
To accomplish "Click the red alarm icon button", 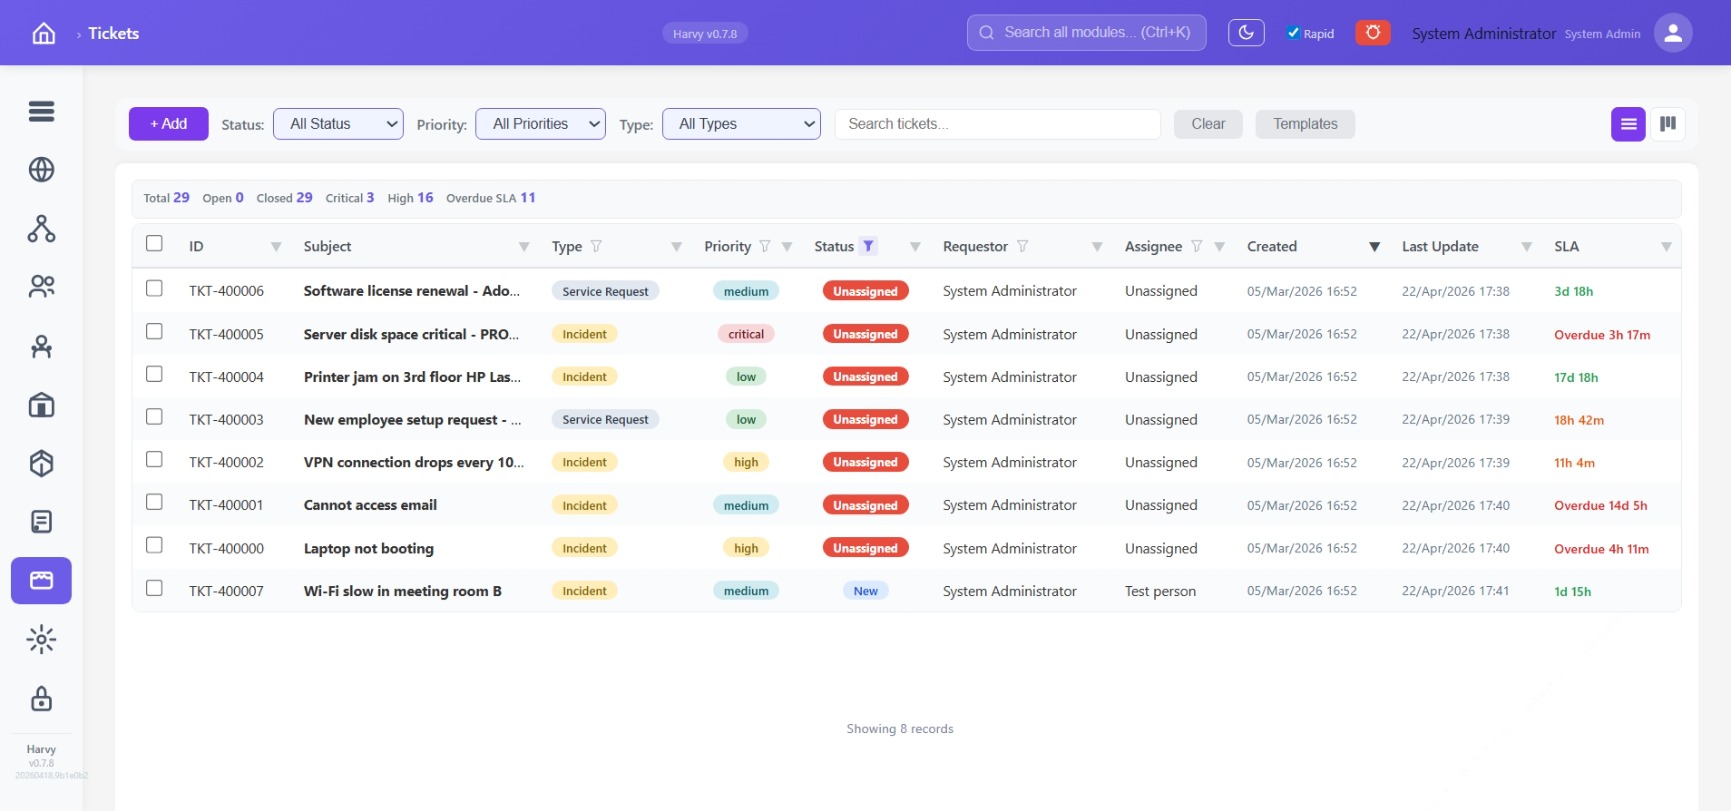I will tap(1373, 33).
